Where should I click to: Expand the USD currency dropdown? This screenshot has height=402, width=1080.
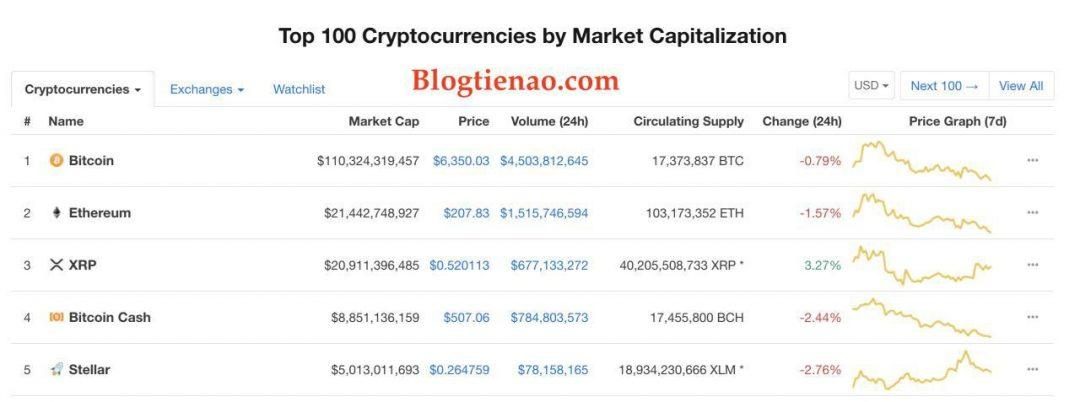click(x=871, y=86)
